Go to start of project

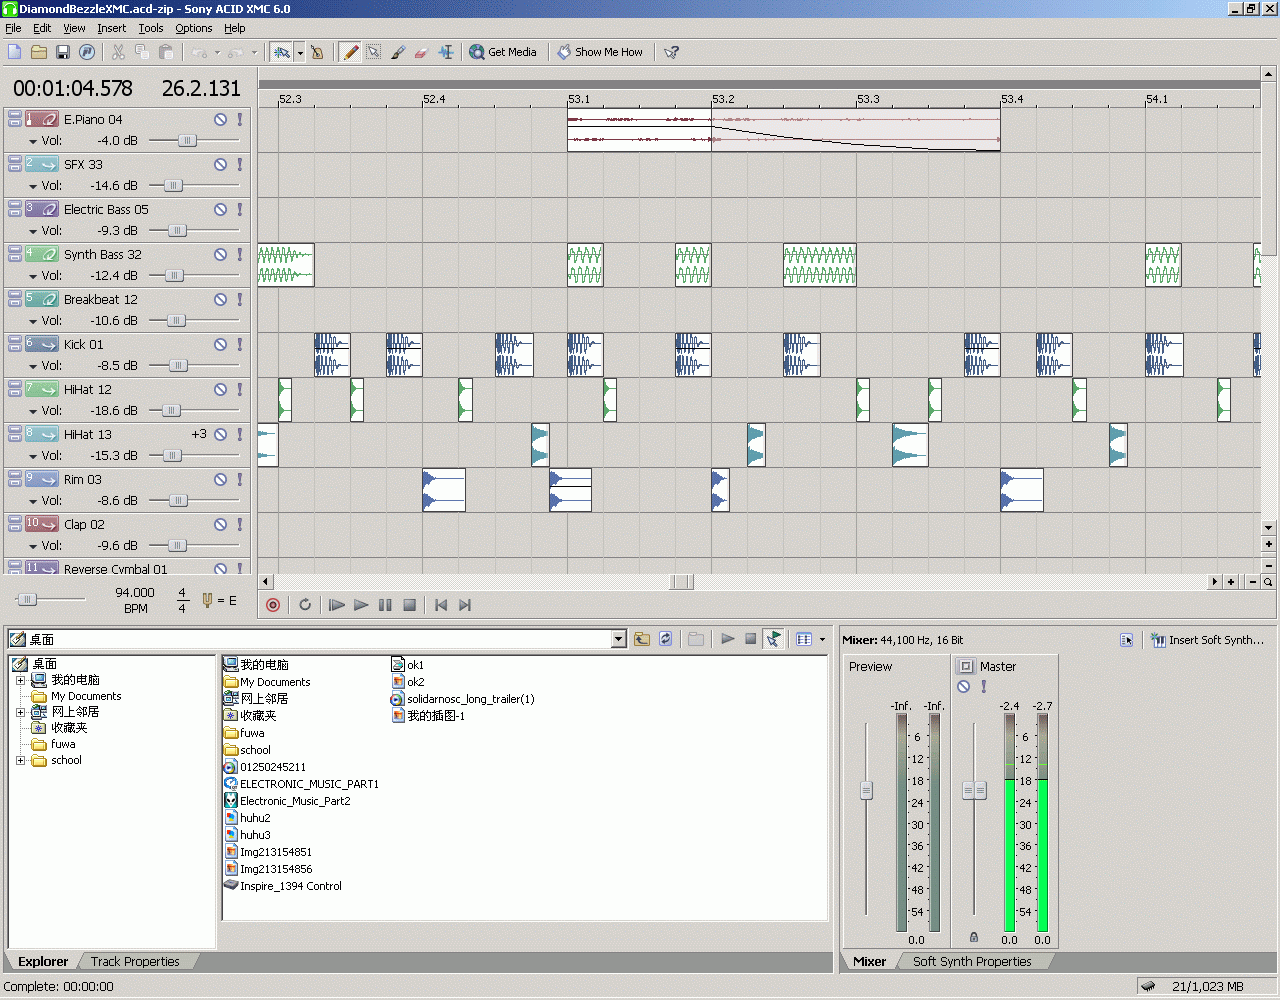pos(441,605)
